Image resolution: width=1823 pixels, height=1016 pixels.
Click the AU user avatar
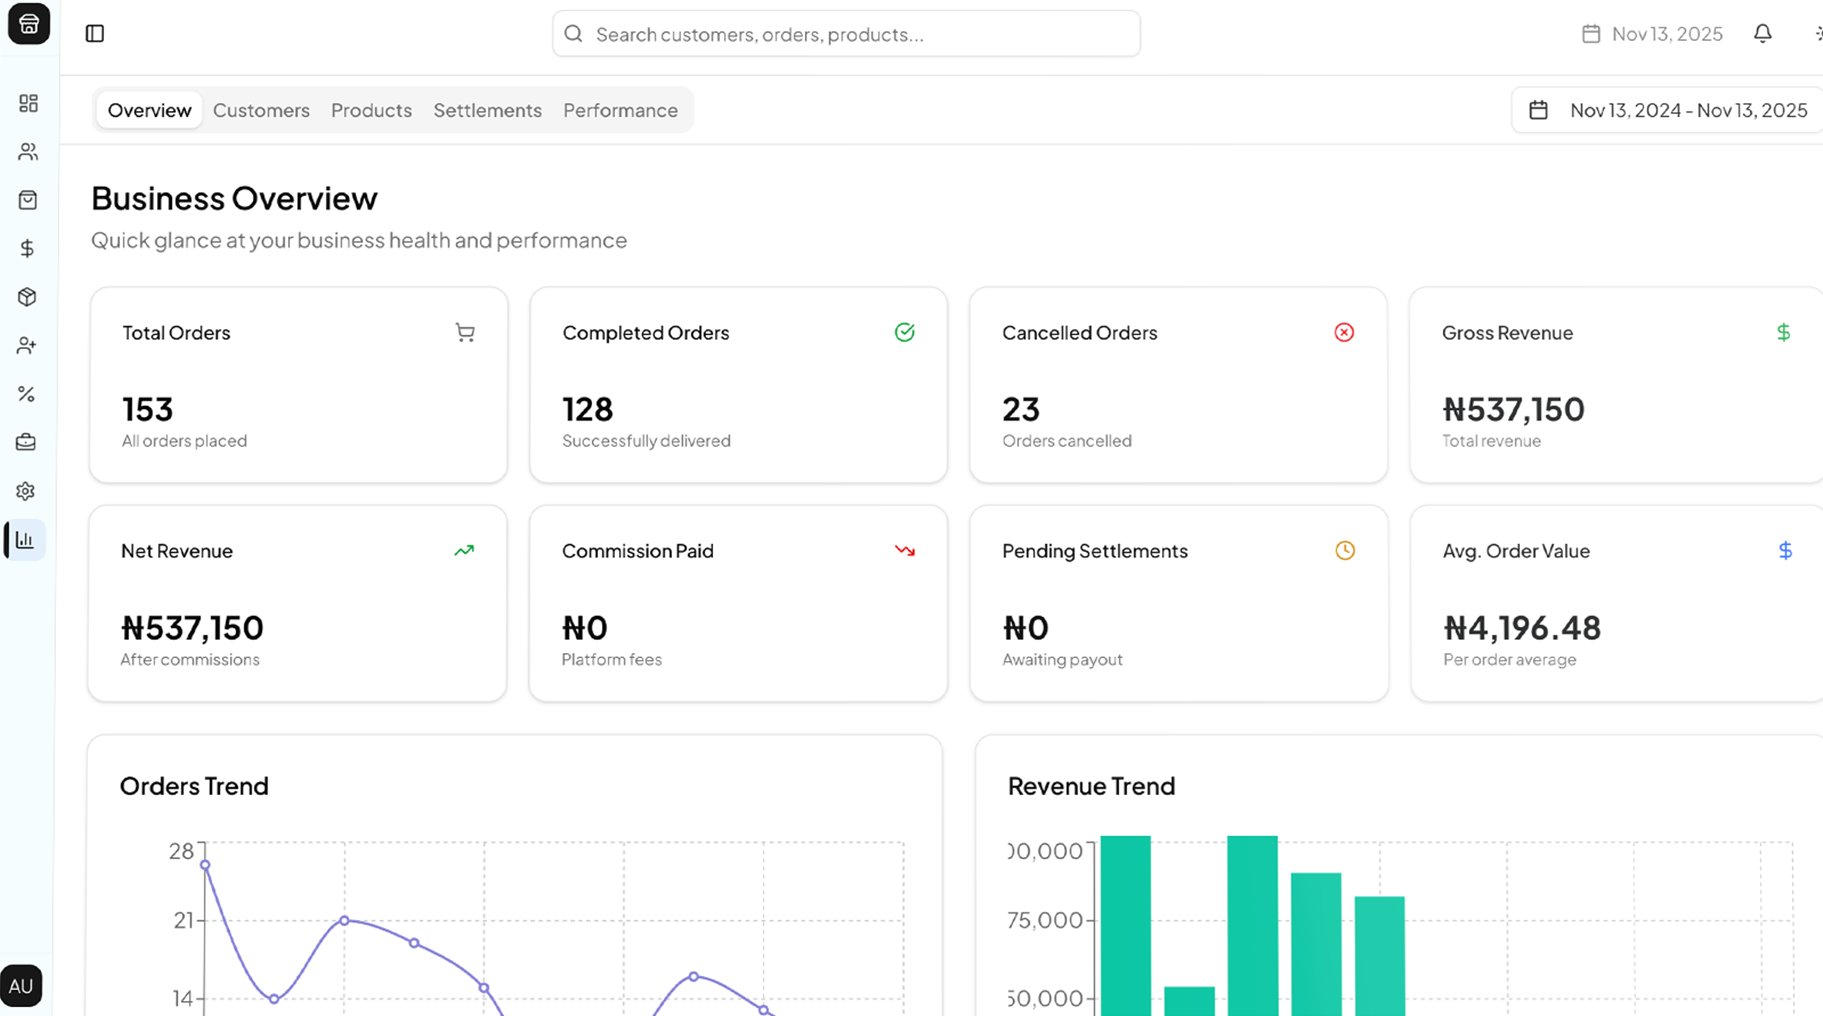(21, 986)
